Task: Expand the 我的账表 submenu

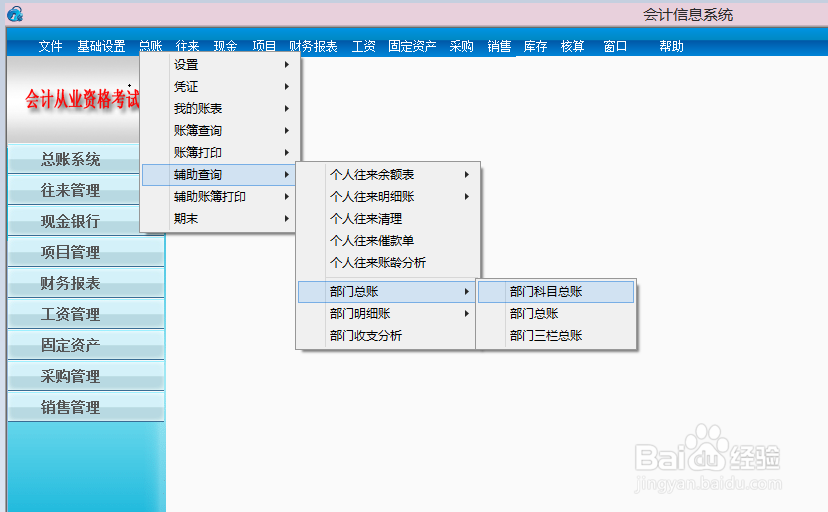Action: [219, 109]
